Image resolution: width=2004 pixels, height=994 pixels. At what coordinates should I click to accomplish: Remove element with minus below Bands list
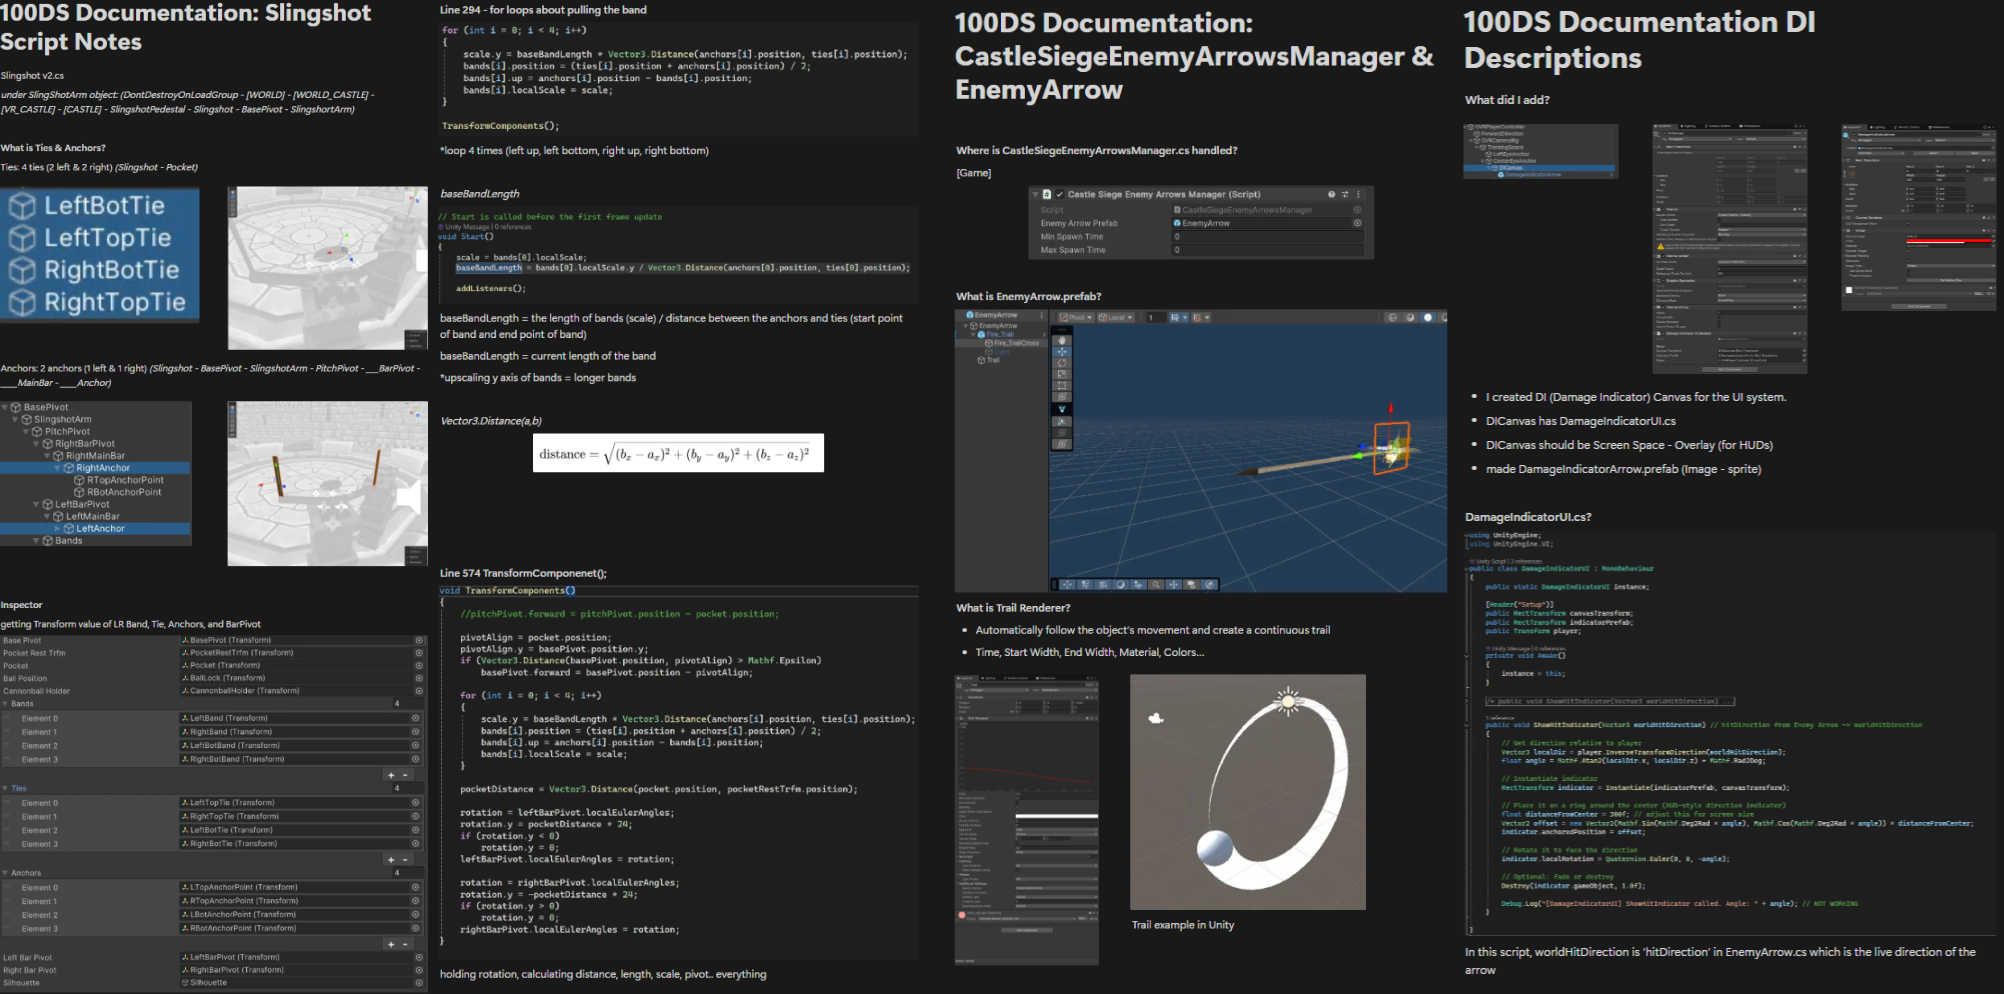coord(405,775)
